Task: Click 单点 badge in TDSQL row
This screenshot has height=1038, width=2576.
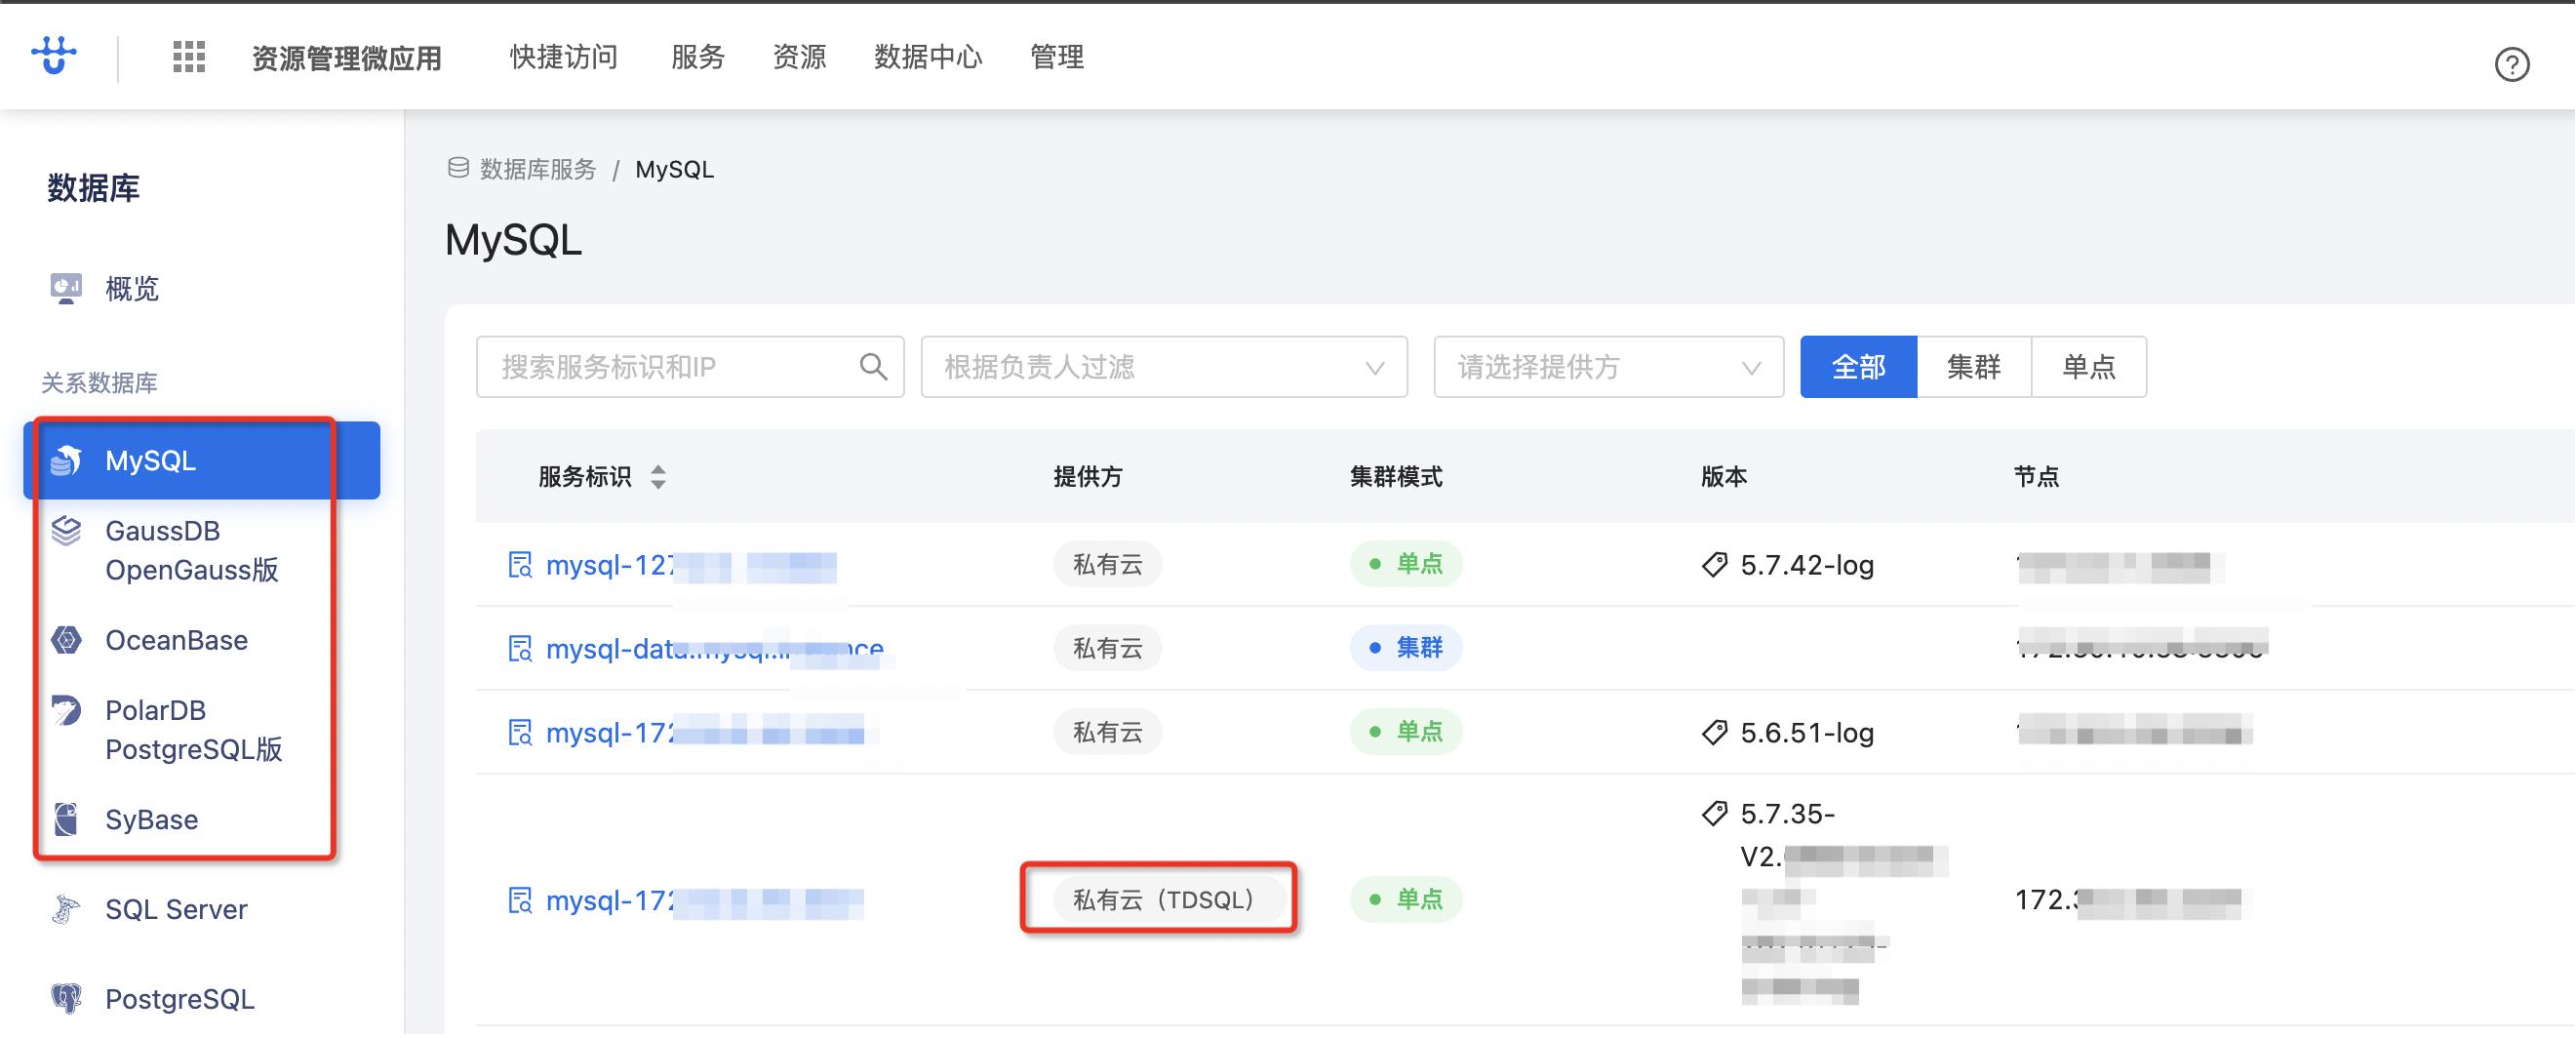Action: (x=1406, y=900)
